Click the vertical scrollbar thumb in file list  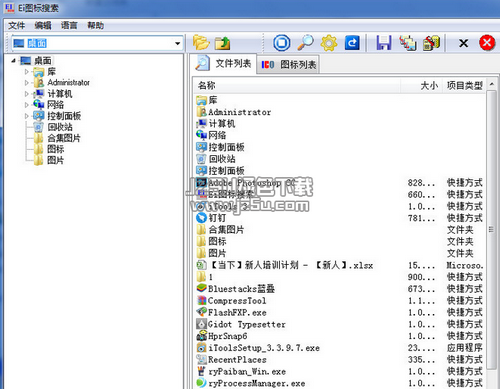tap(492, 229)
